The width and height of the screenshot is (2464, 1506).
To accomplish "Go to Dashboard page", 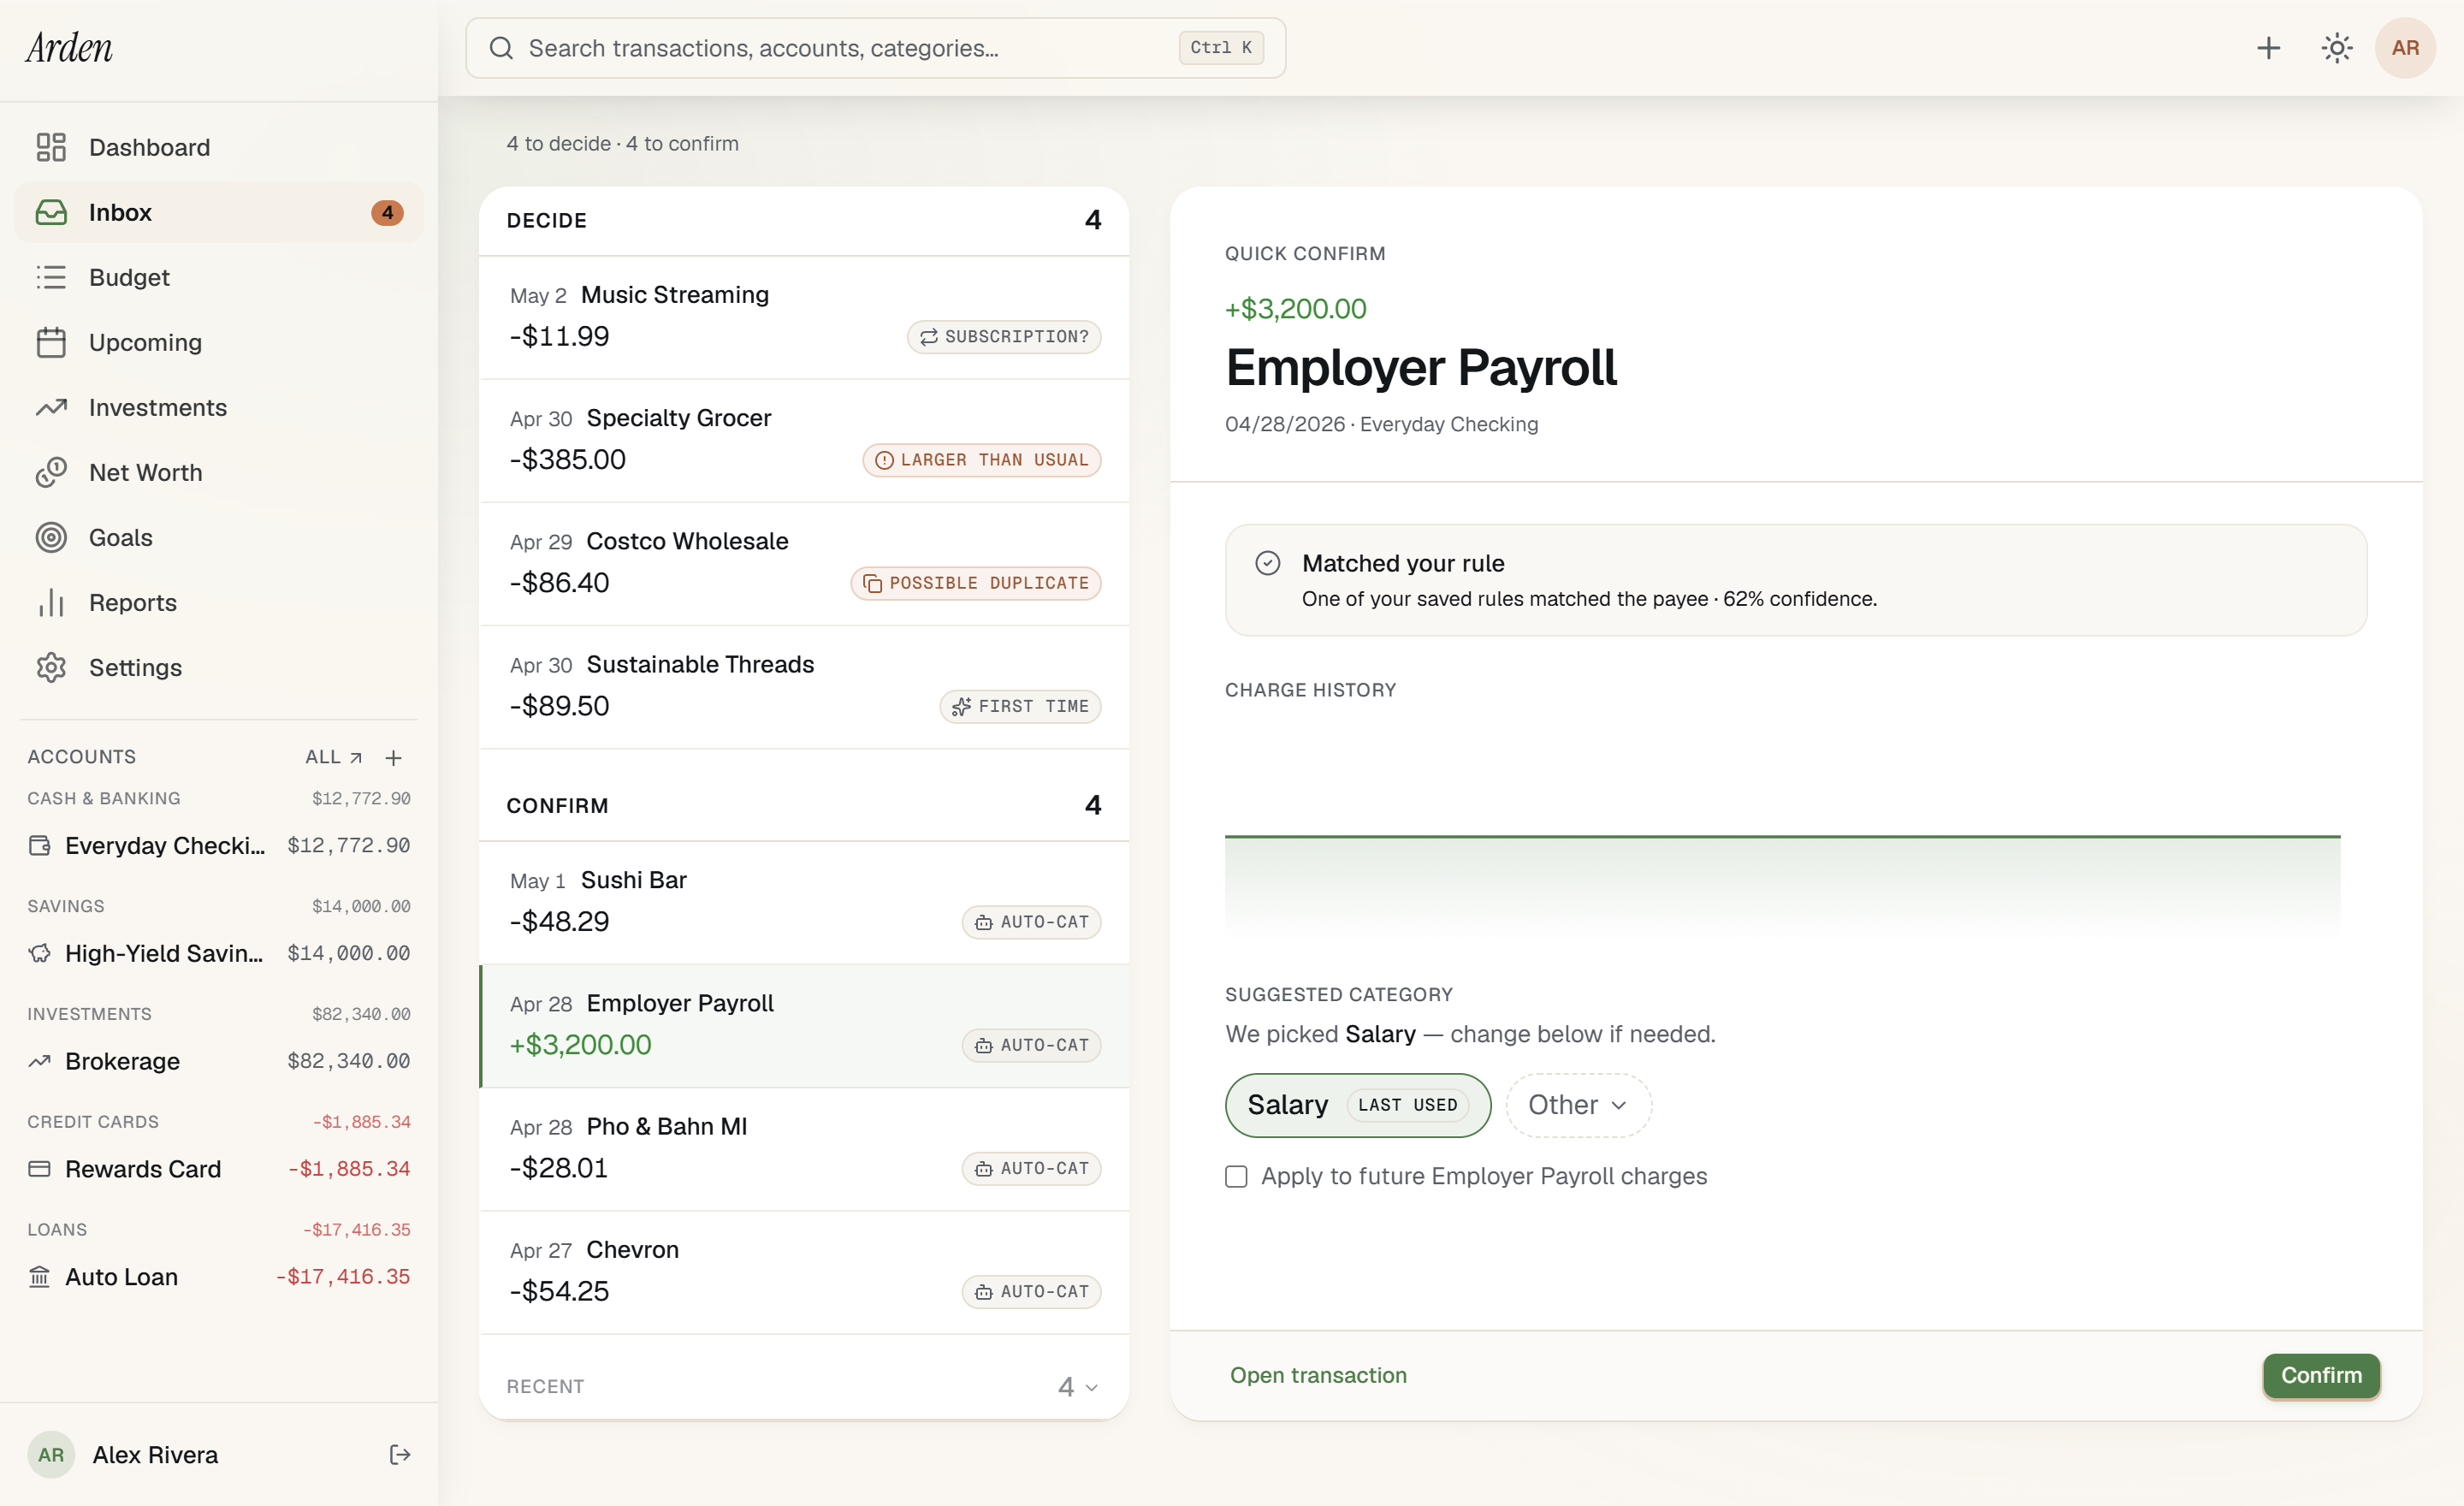I will tap(219, 147).
